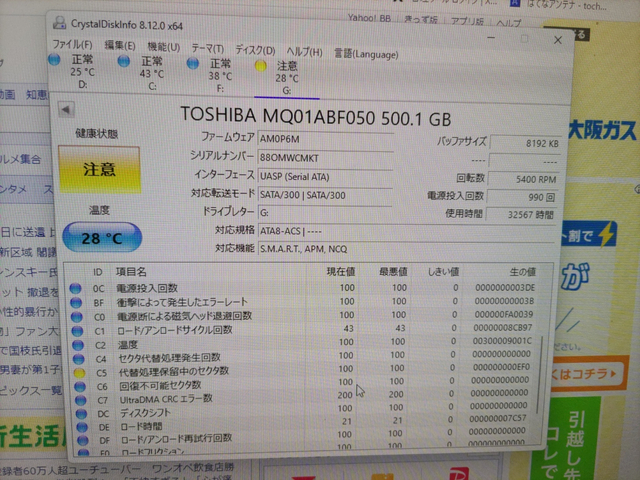Image resolution: width=640 pixels, height=480 pixels.
Task: Click the blue status orb for C:
Action: (124, 61)
